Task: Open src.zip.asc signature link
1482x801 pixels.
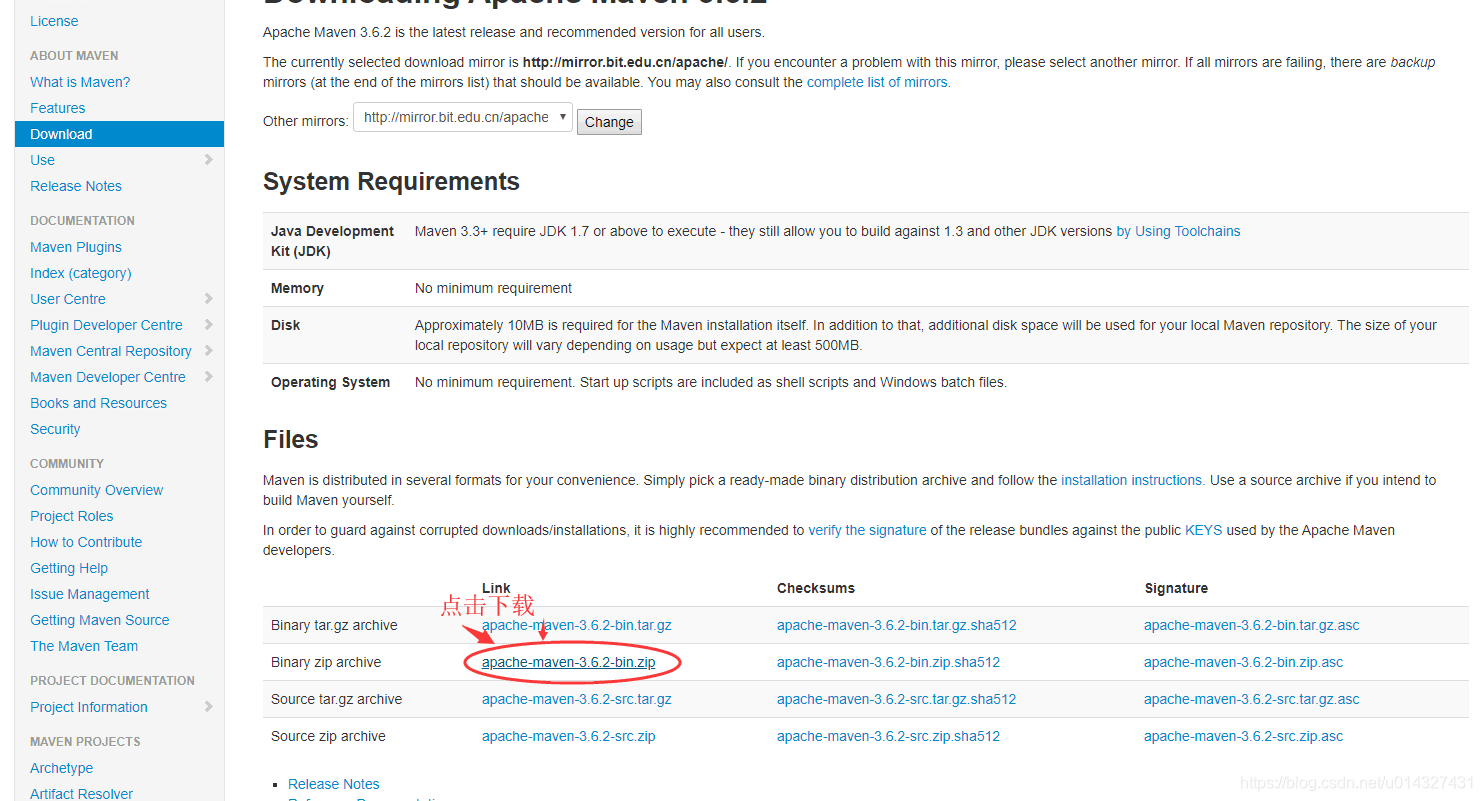Action: 1243,736
